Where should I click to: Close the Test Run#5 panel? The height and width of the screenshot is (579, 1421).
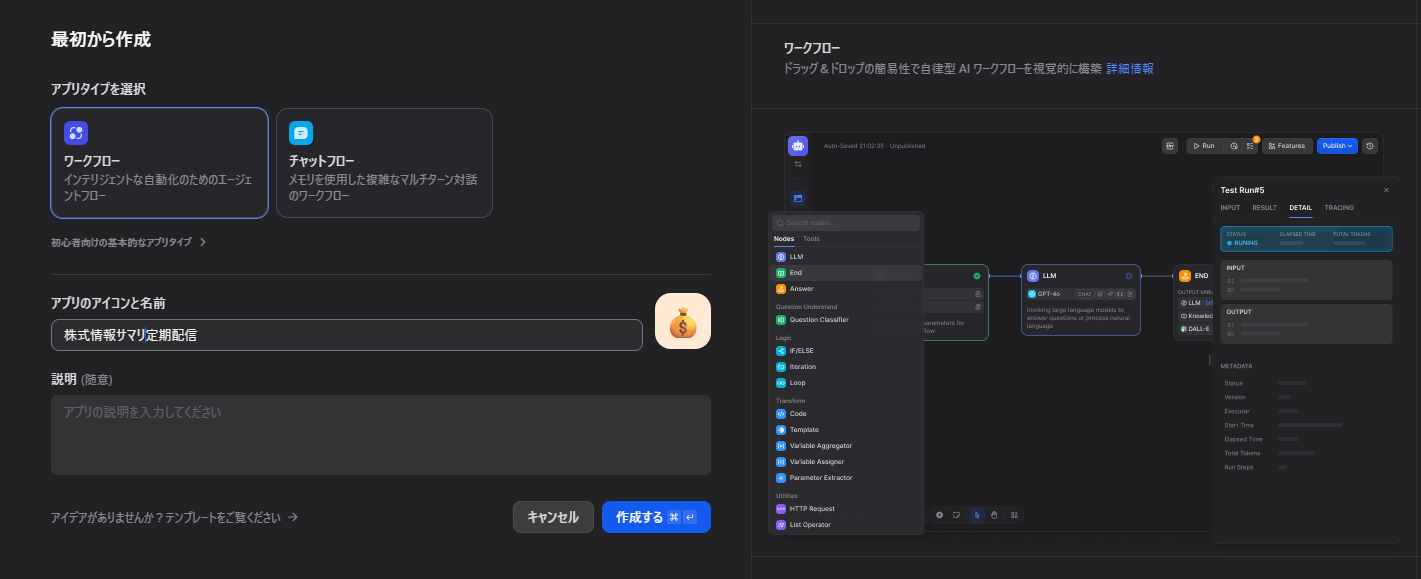[x=1386, y=190]
